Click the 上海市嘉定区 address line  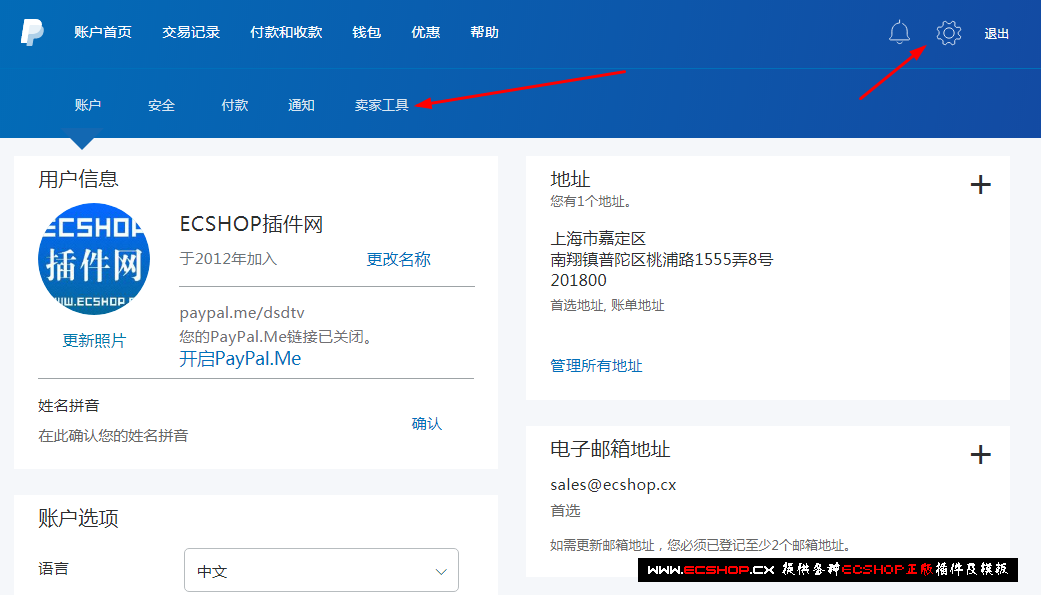pyautogui.click(x=598, y=238)
